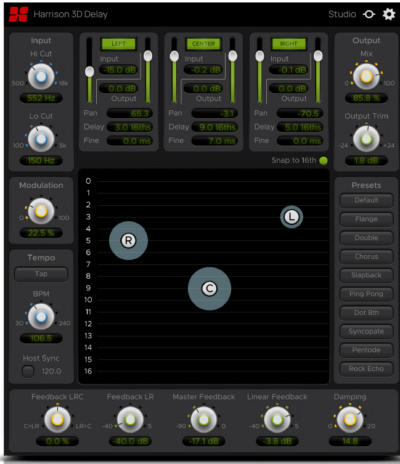Click the RIGHT channel output fader handle

point(318,56)
